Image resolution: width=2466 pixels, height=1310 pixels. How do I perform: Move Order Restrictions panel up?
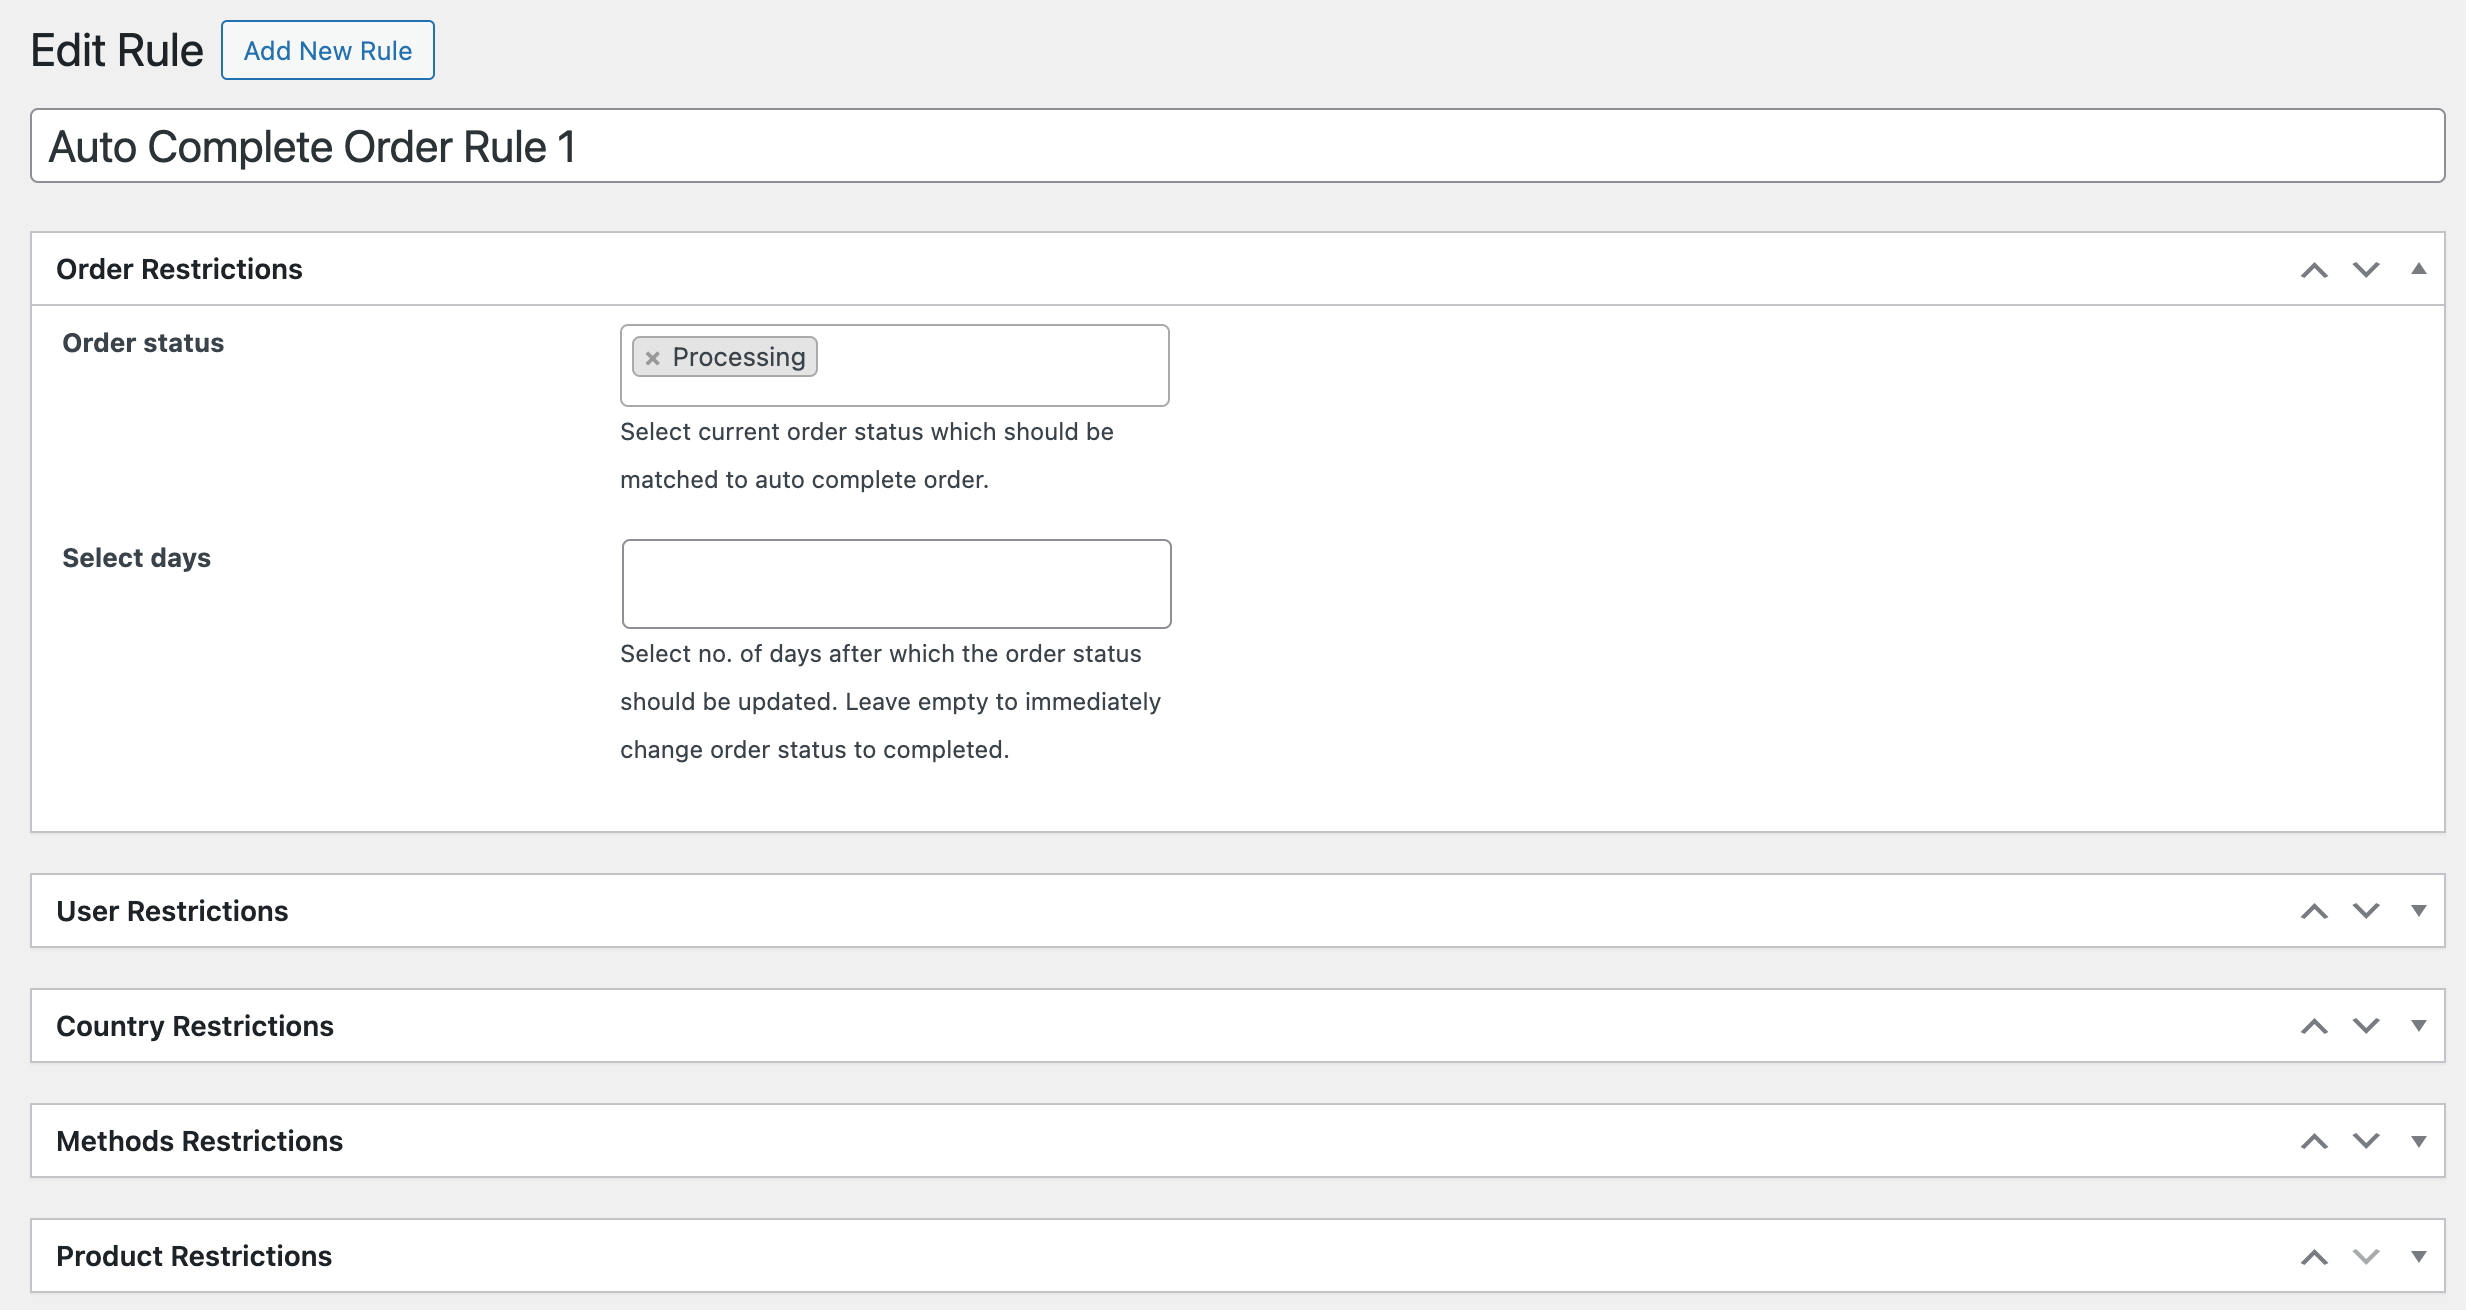pos(2314,268)
